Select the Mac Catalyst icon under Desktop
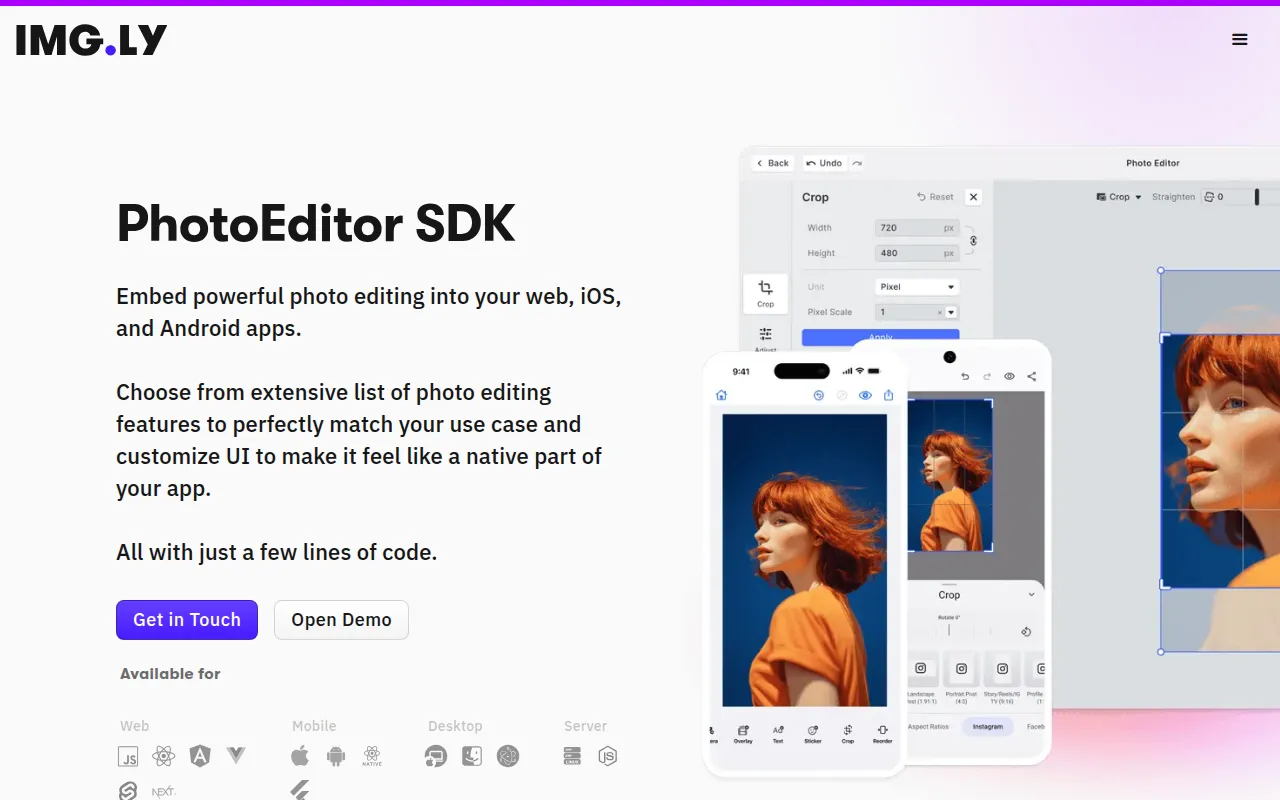Image resolution: width=1280 pixels, height=800 pixels. (x=436, y=757)
